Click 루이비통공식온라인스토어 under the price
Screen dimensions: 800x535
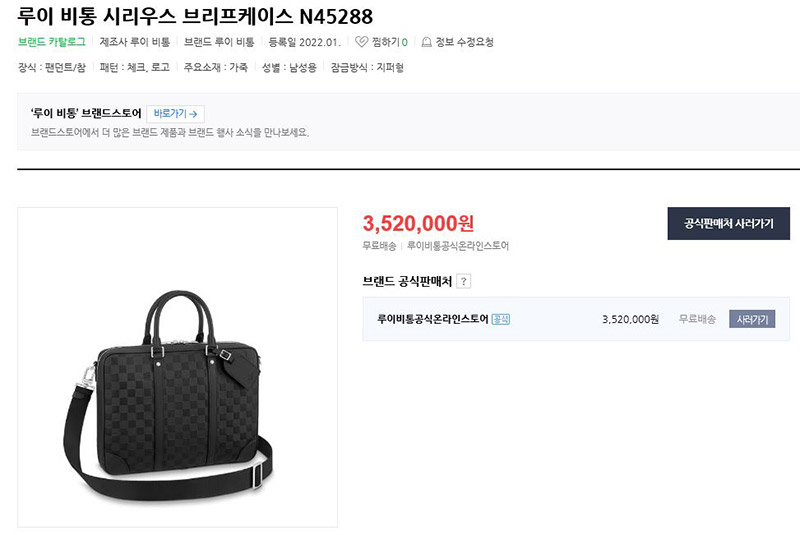(x=458, y=246)
